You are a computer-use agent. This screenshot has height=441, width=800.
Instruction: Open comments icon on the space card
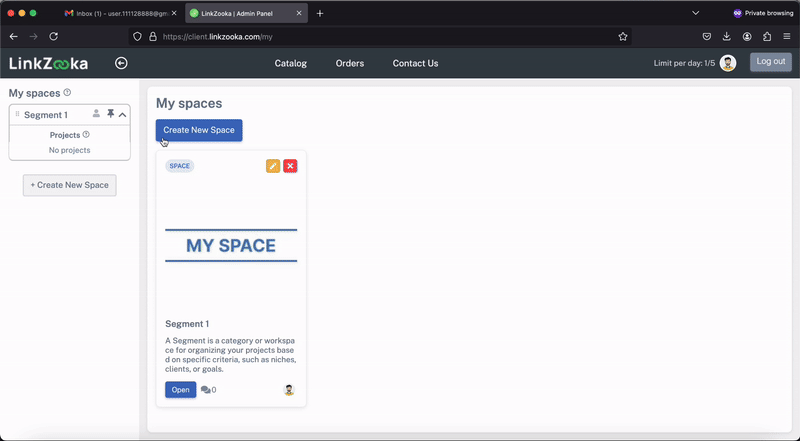coord(206,390)
